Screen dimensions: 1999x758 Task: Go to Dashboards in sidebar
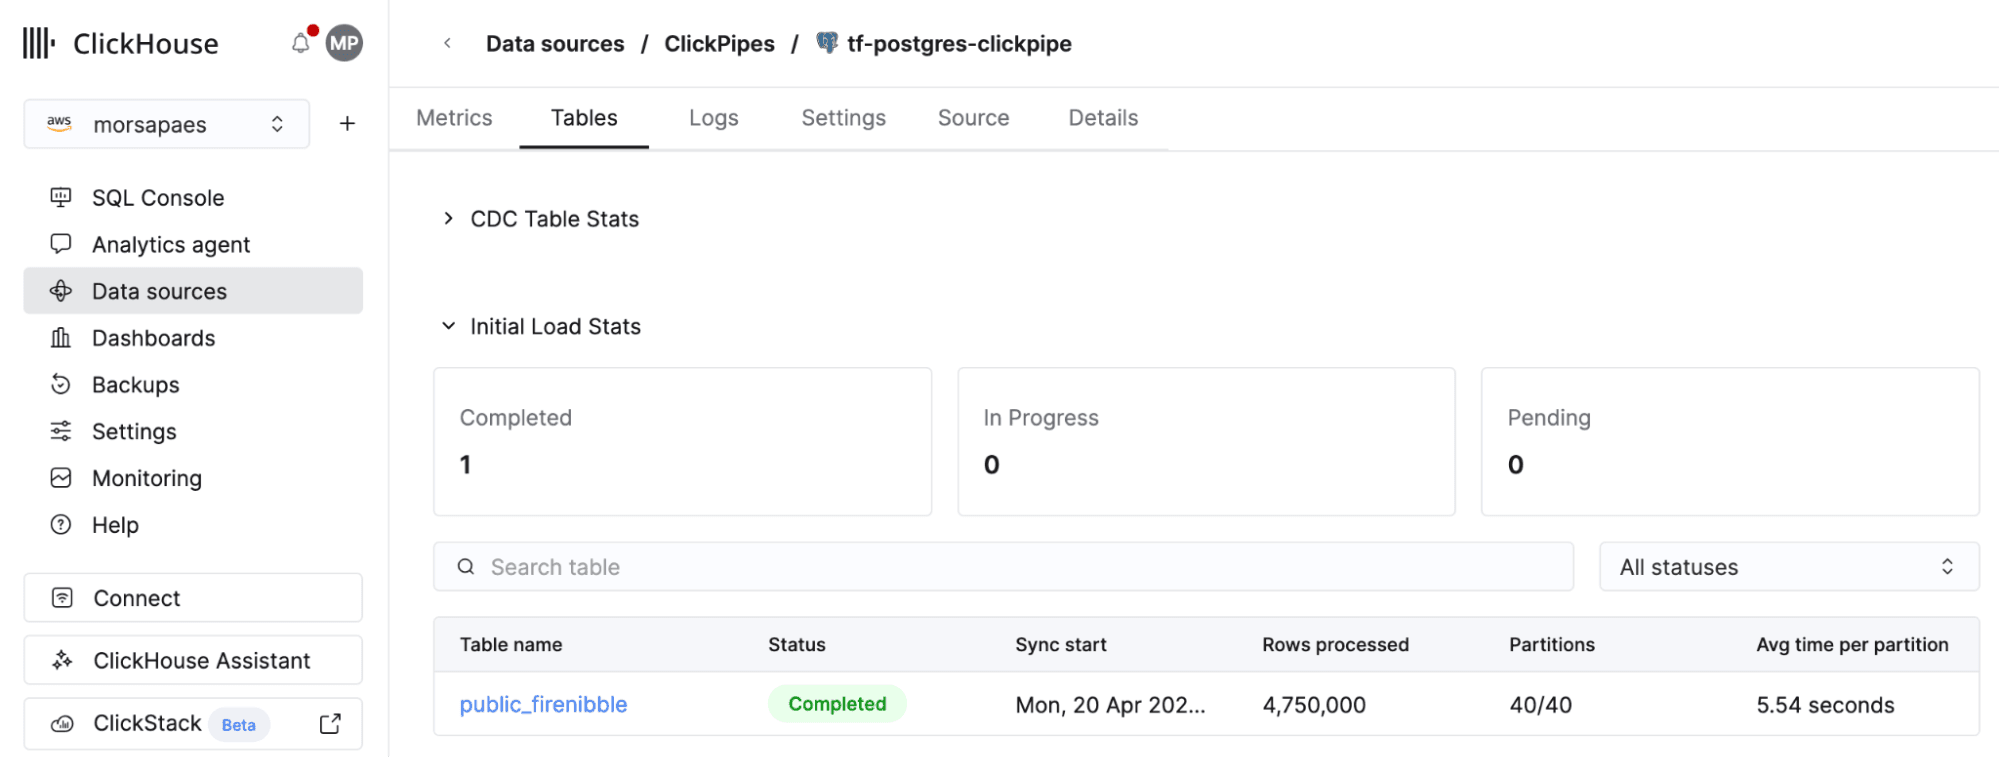click(x=153, y=338)
